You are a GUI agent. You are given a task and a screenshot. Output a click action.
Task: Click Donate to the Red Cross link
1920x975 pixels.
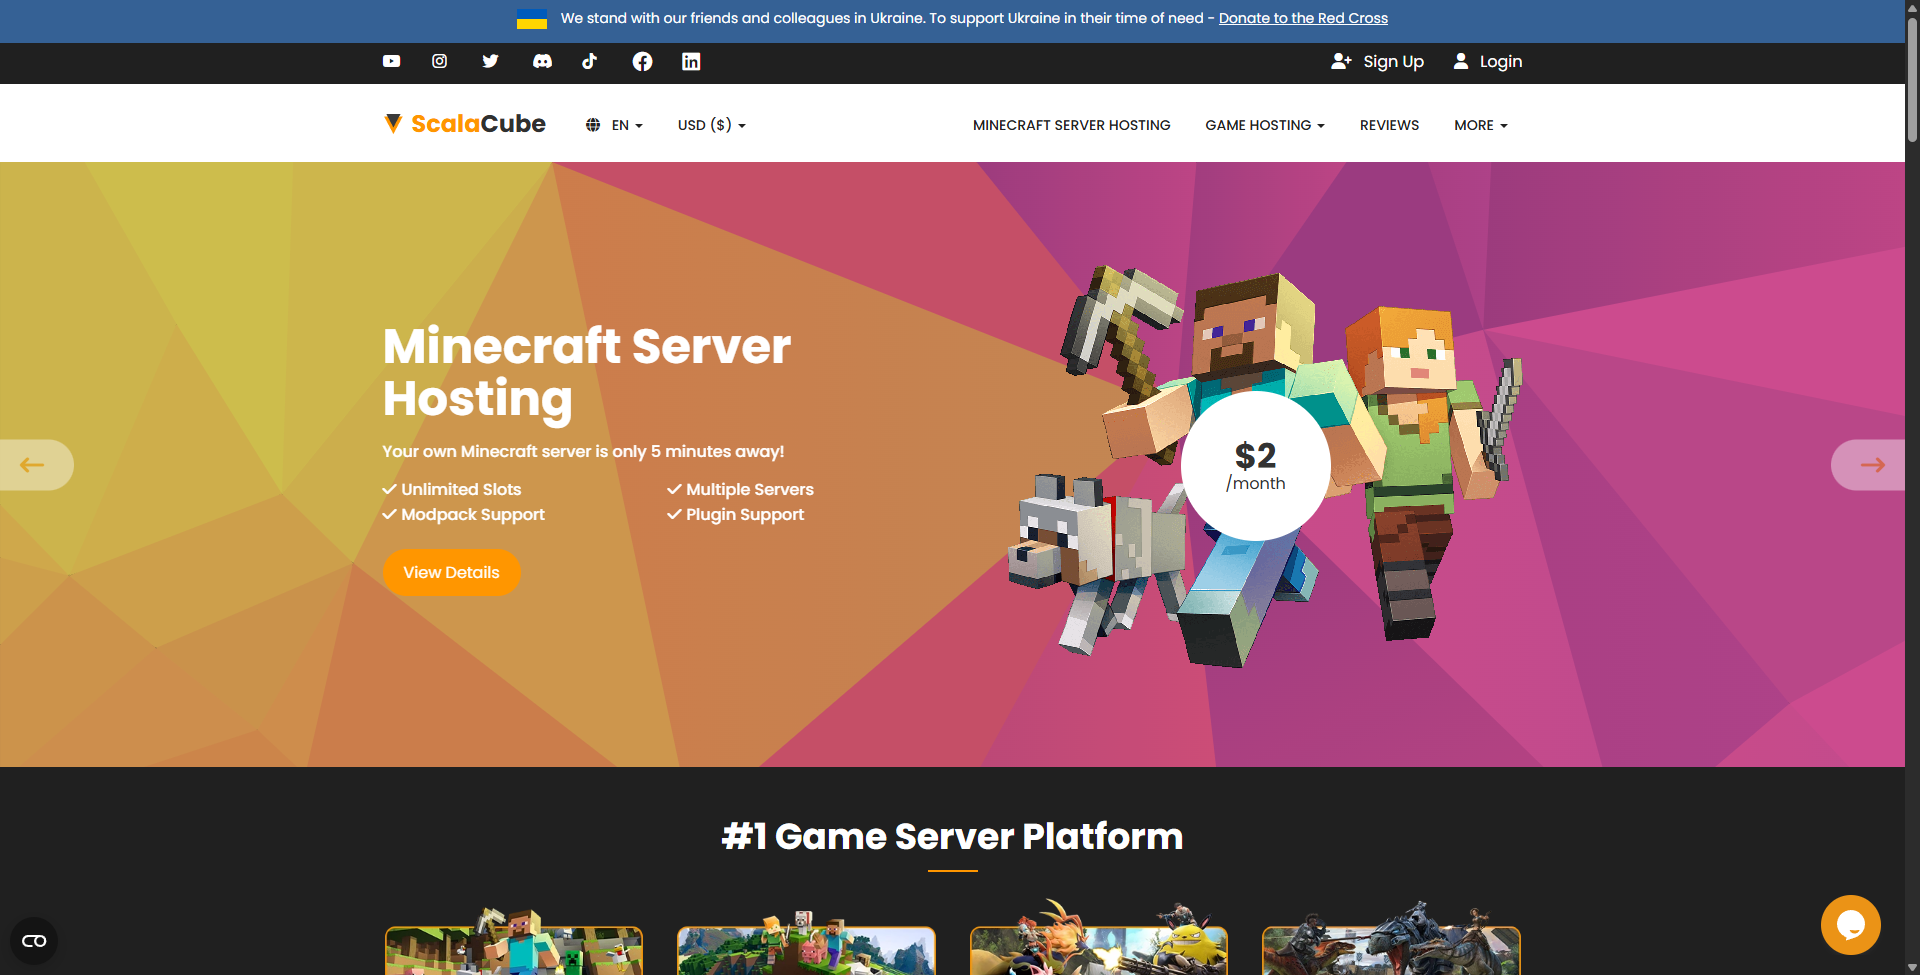point(1303,18)
